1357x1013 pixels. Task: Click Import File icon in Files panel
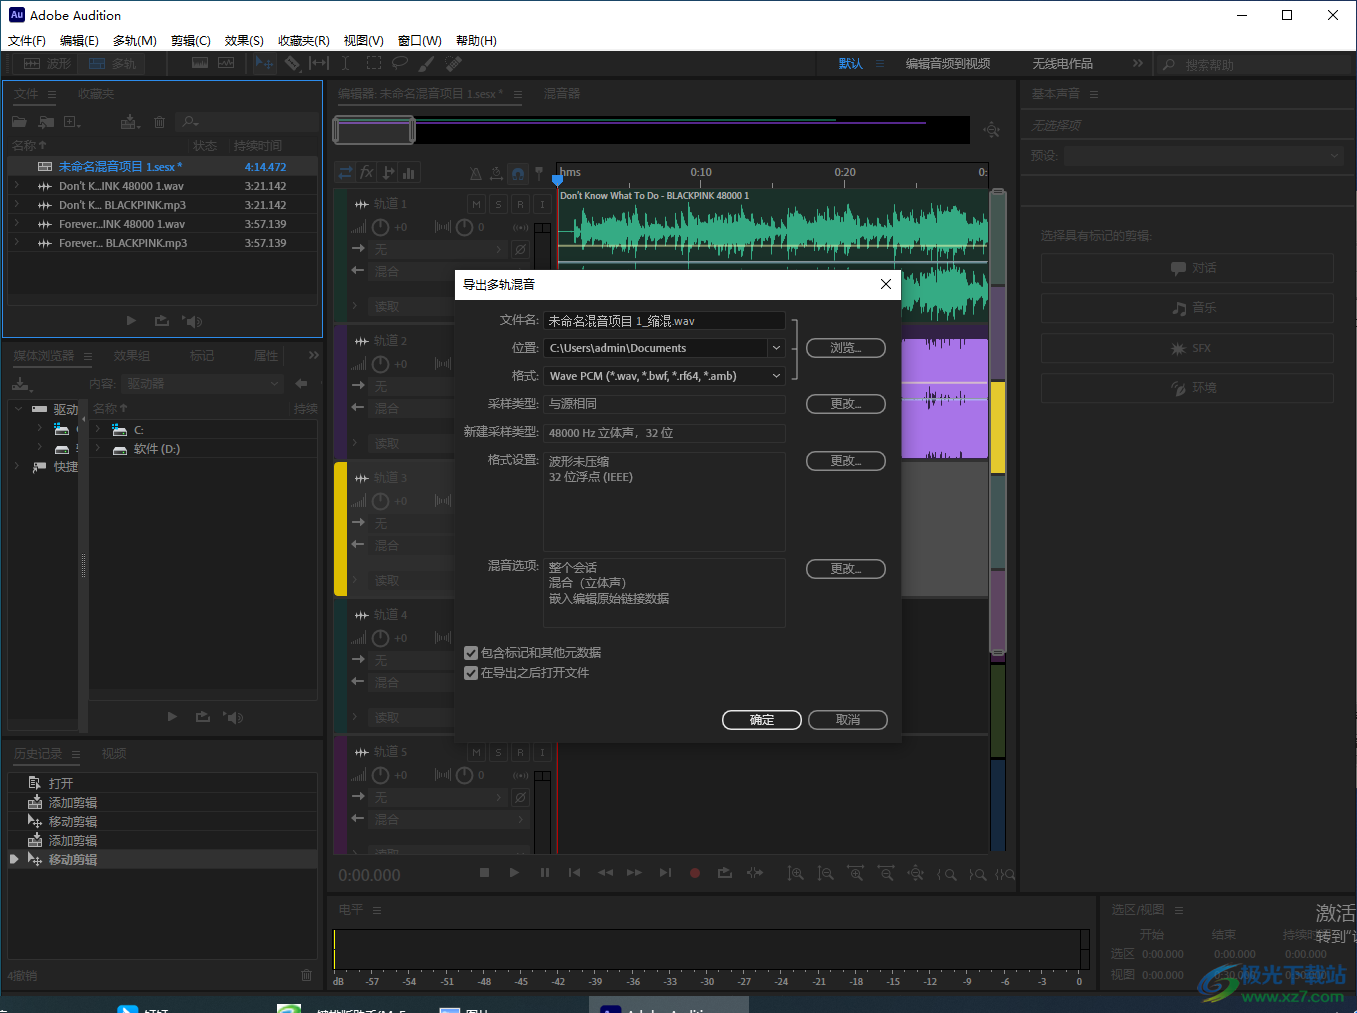(46, 122)
